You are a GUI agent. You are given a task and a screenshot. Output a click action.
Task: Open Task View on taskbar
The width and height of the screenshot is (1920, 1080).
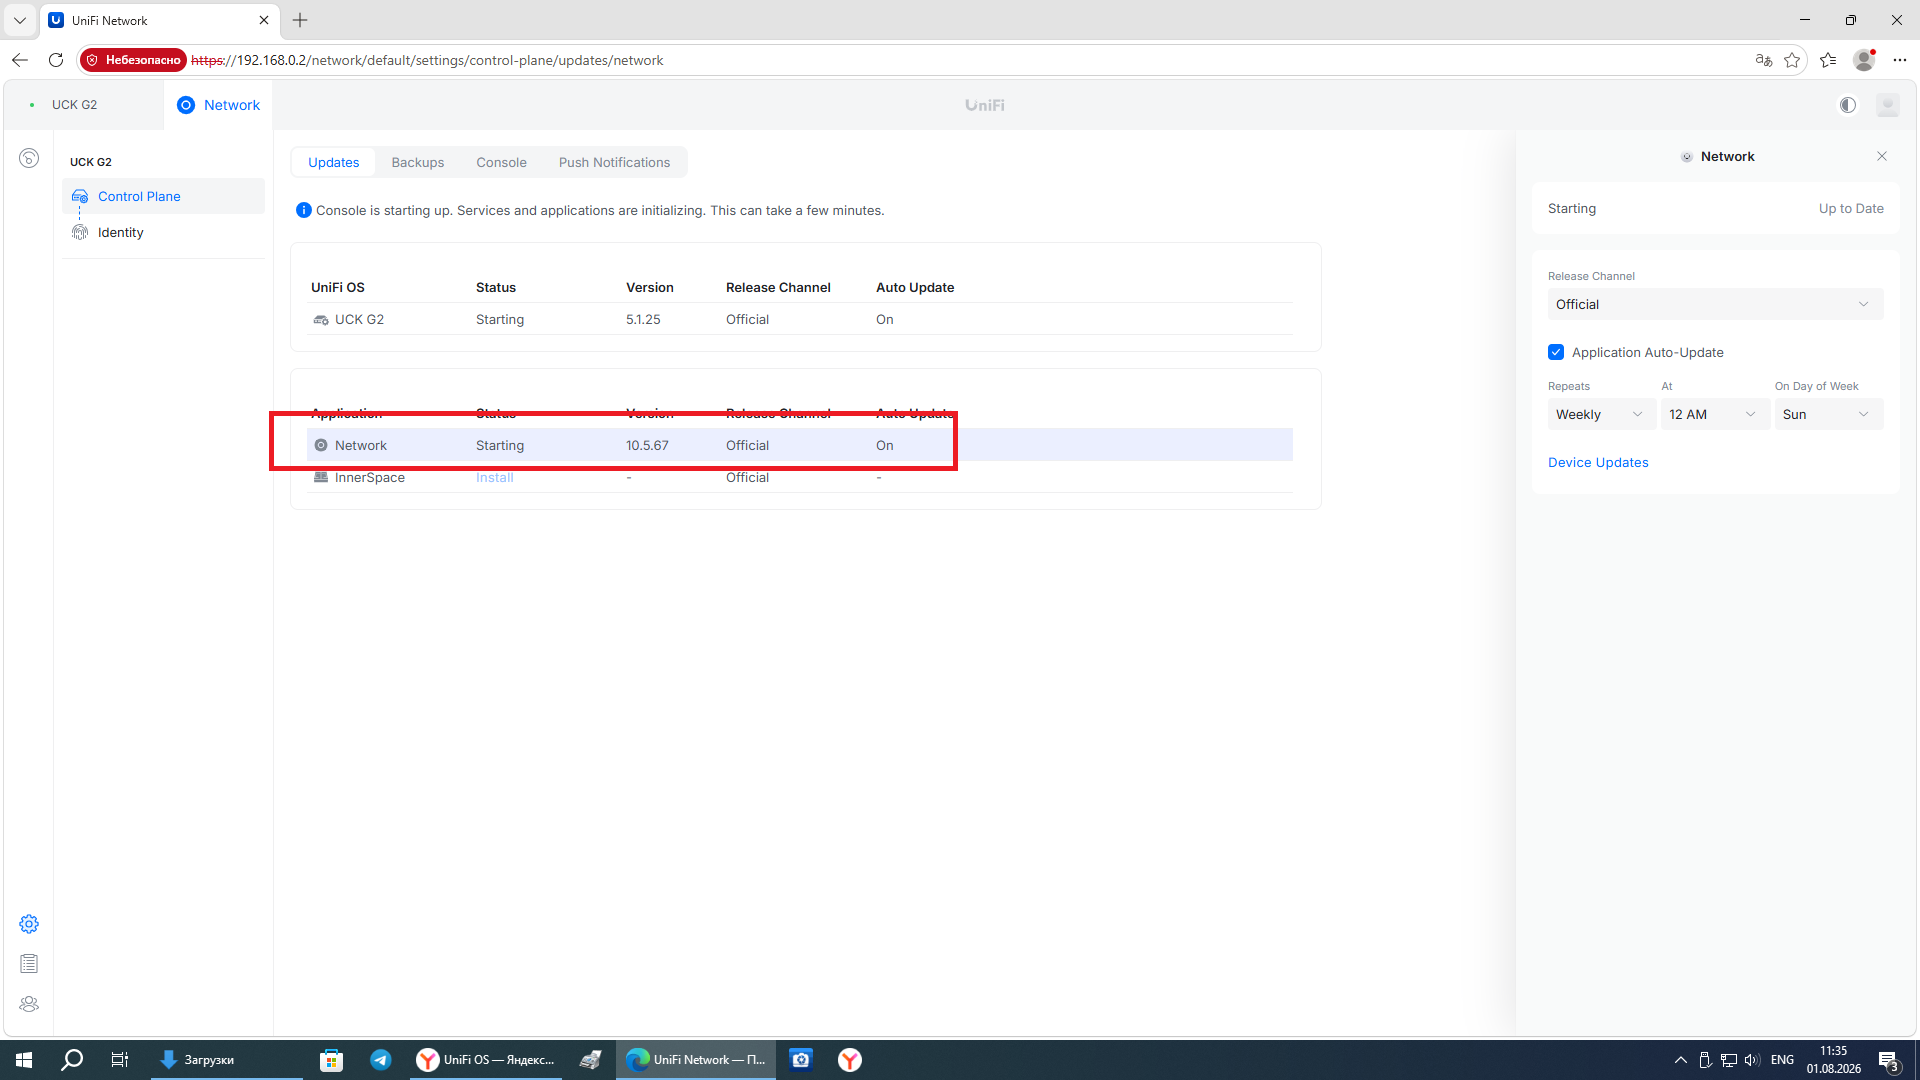coord(120,1060)
